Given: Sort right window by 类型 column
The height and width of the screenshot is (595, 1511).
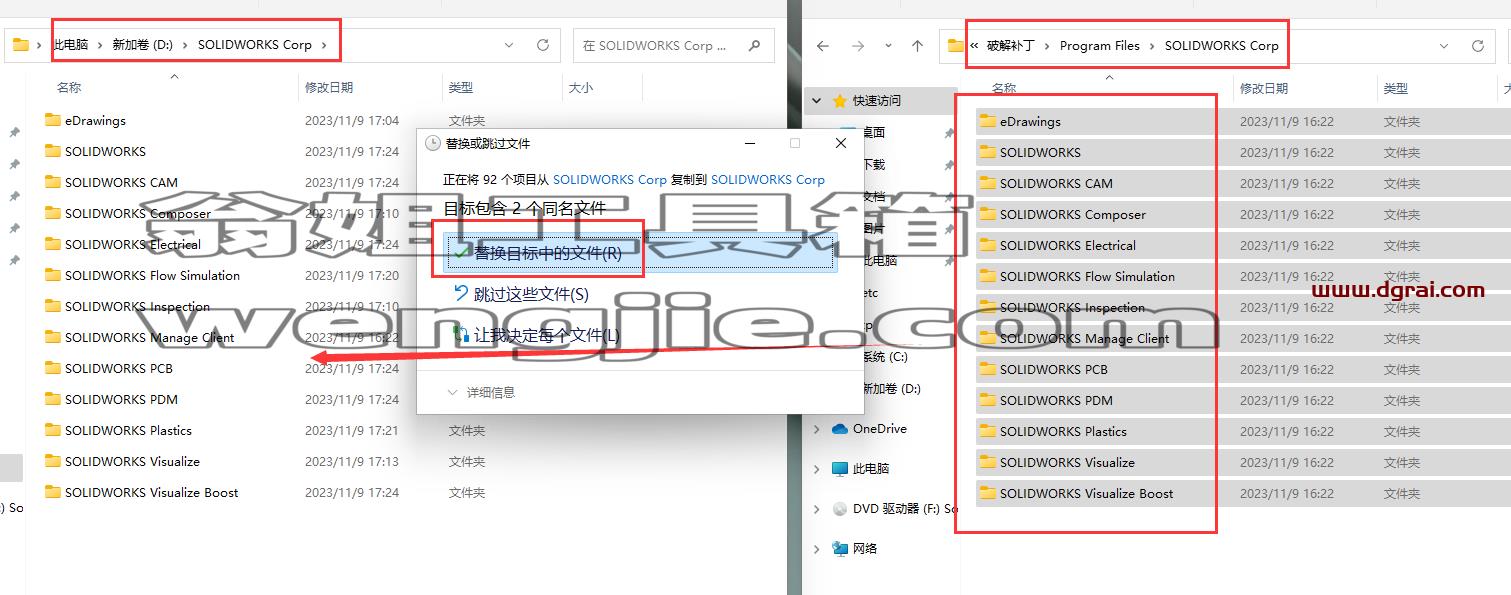Looking at the screenshot, I should pos(1396,89).
